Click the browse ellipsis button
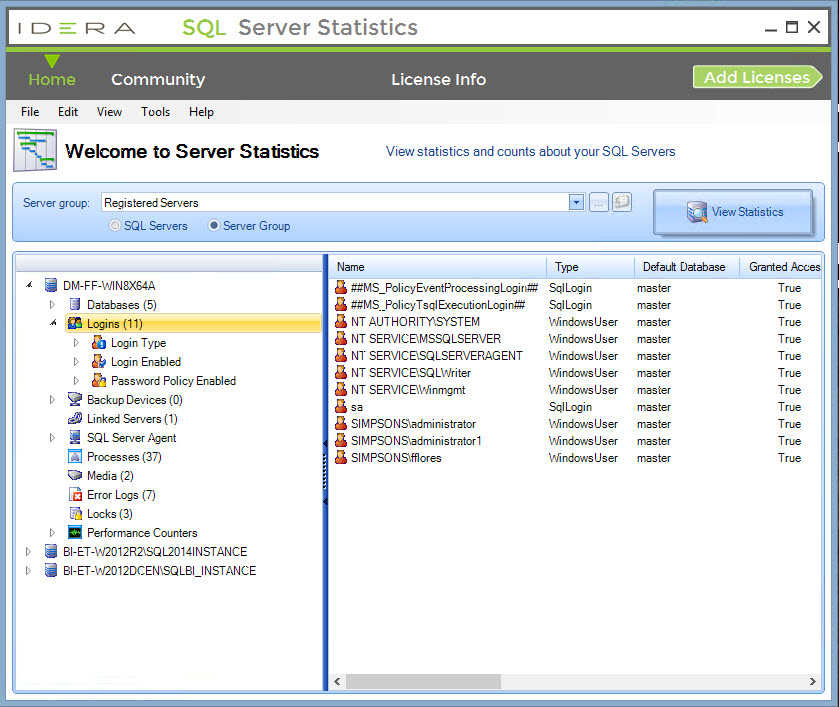839x707 pixels. tap(599, 202)
